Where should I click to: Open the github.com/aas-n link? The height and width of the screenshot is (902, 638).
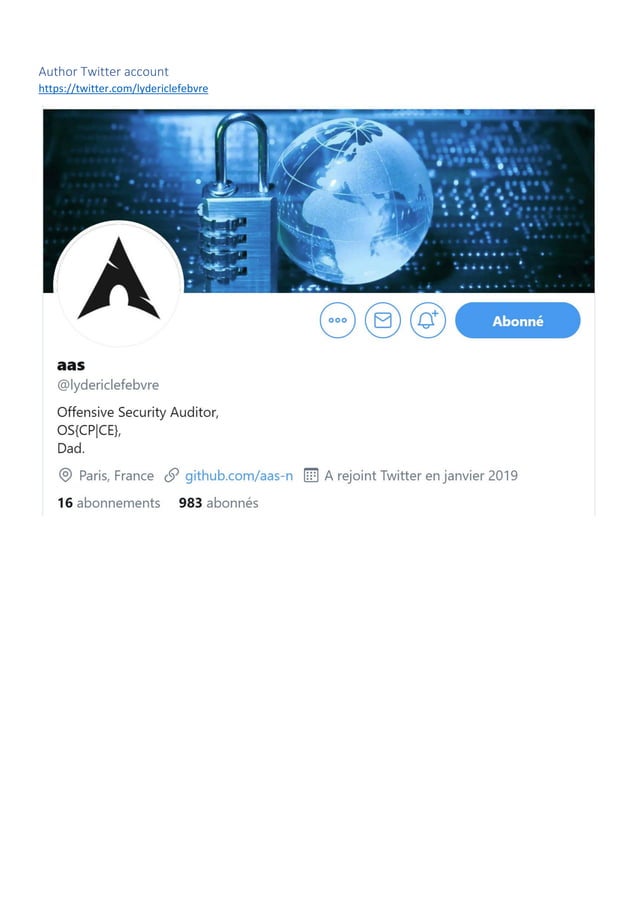coord(239,476)
